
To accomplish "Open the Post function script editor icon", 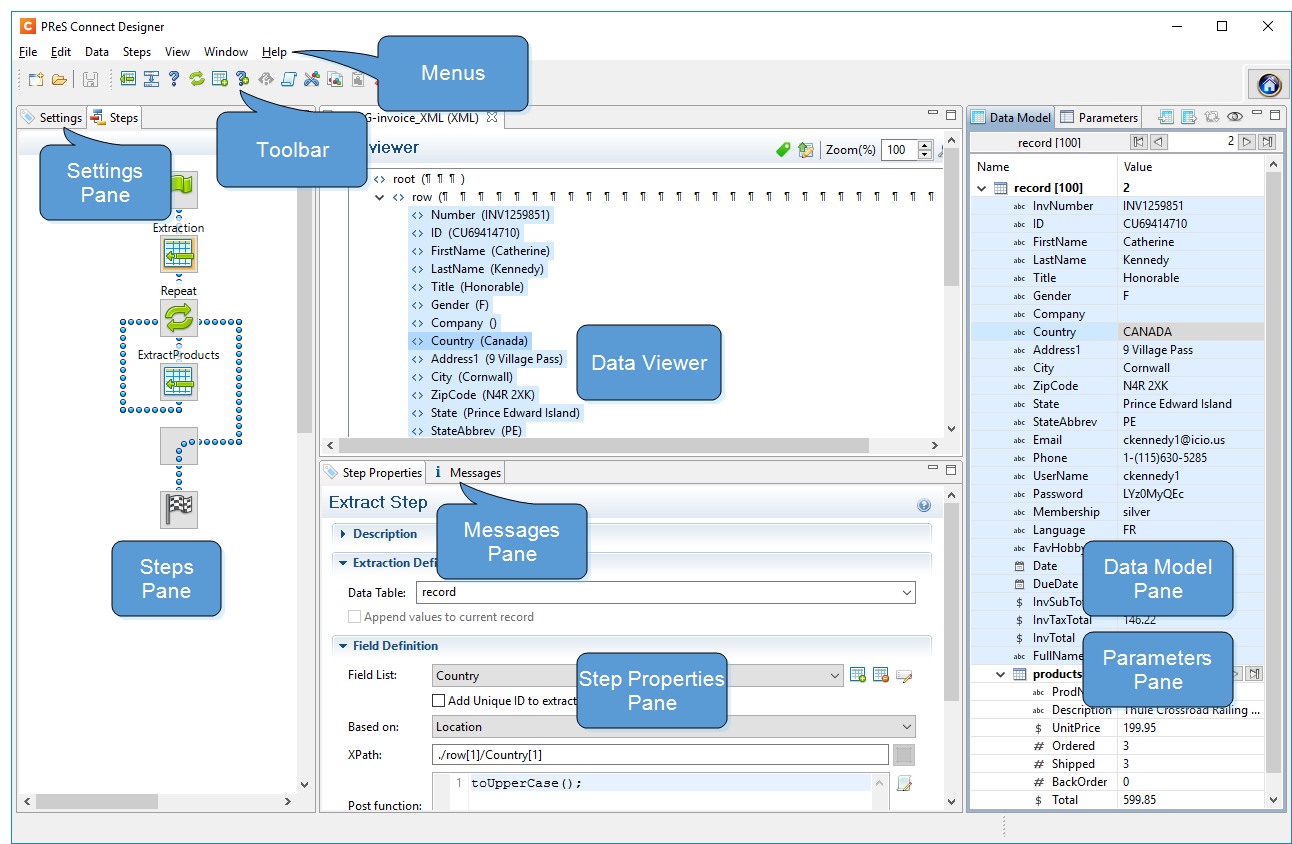I will click(x=905, y=783).
